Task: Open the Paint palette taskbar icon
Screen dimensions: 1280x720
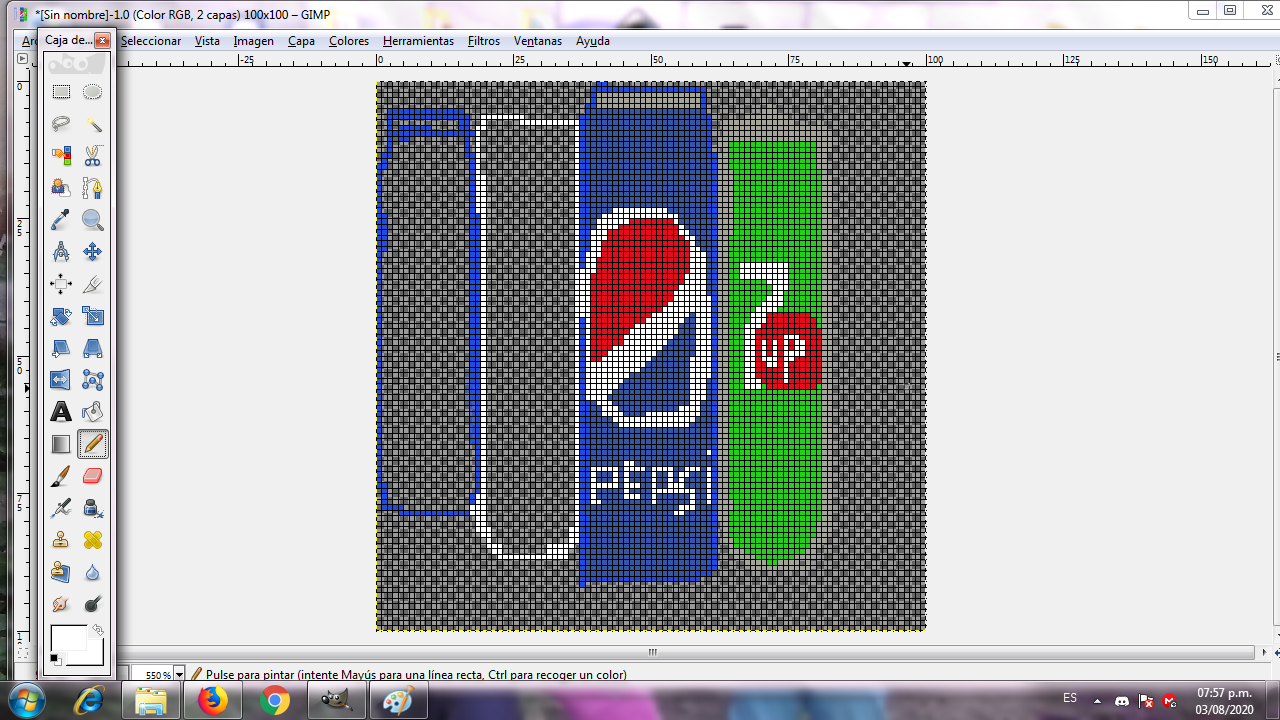Action: pyautogui.click(x=399, y=701)
